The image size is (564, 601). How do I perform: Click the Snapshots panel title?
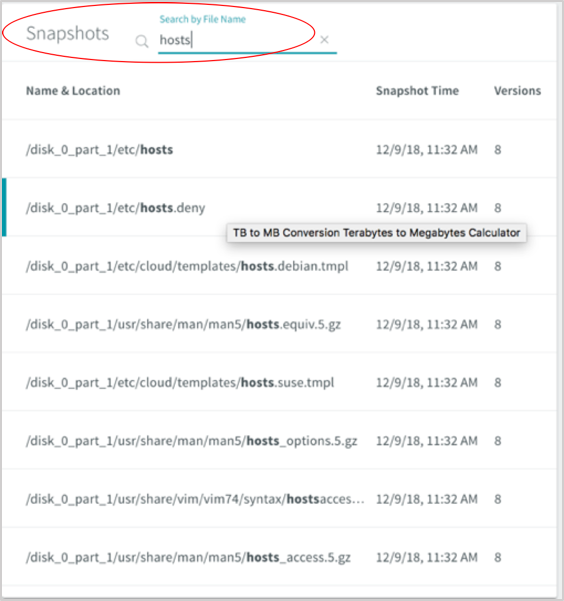(67, 33)
